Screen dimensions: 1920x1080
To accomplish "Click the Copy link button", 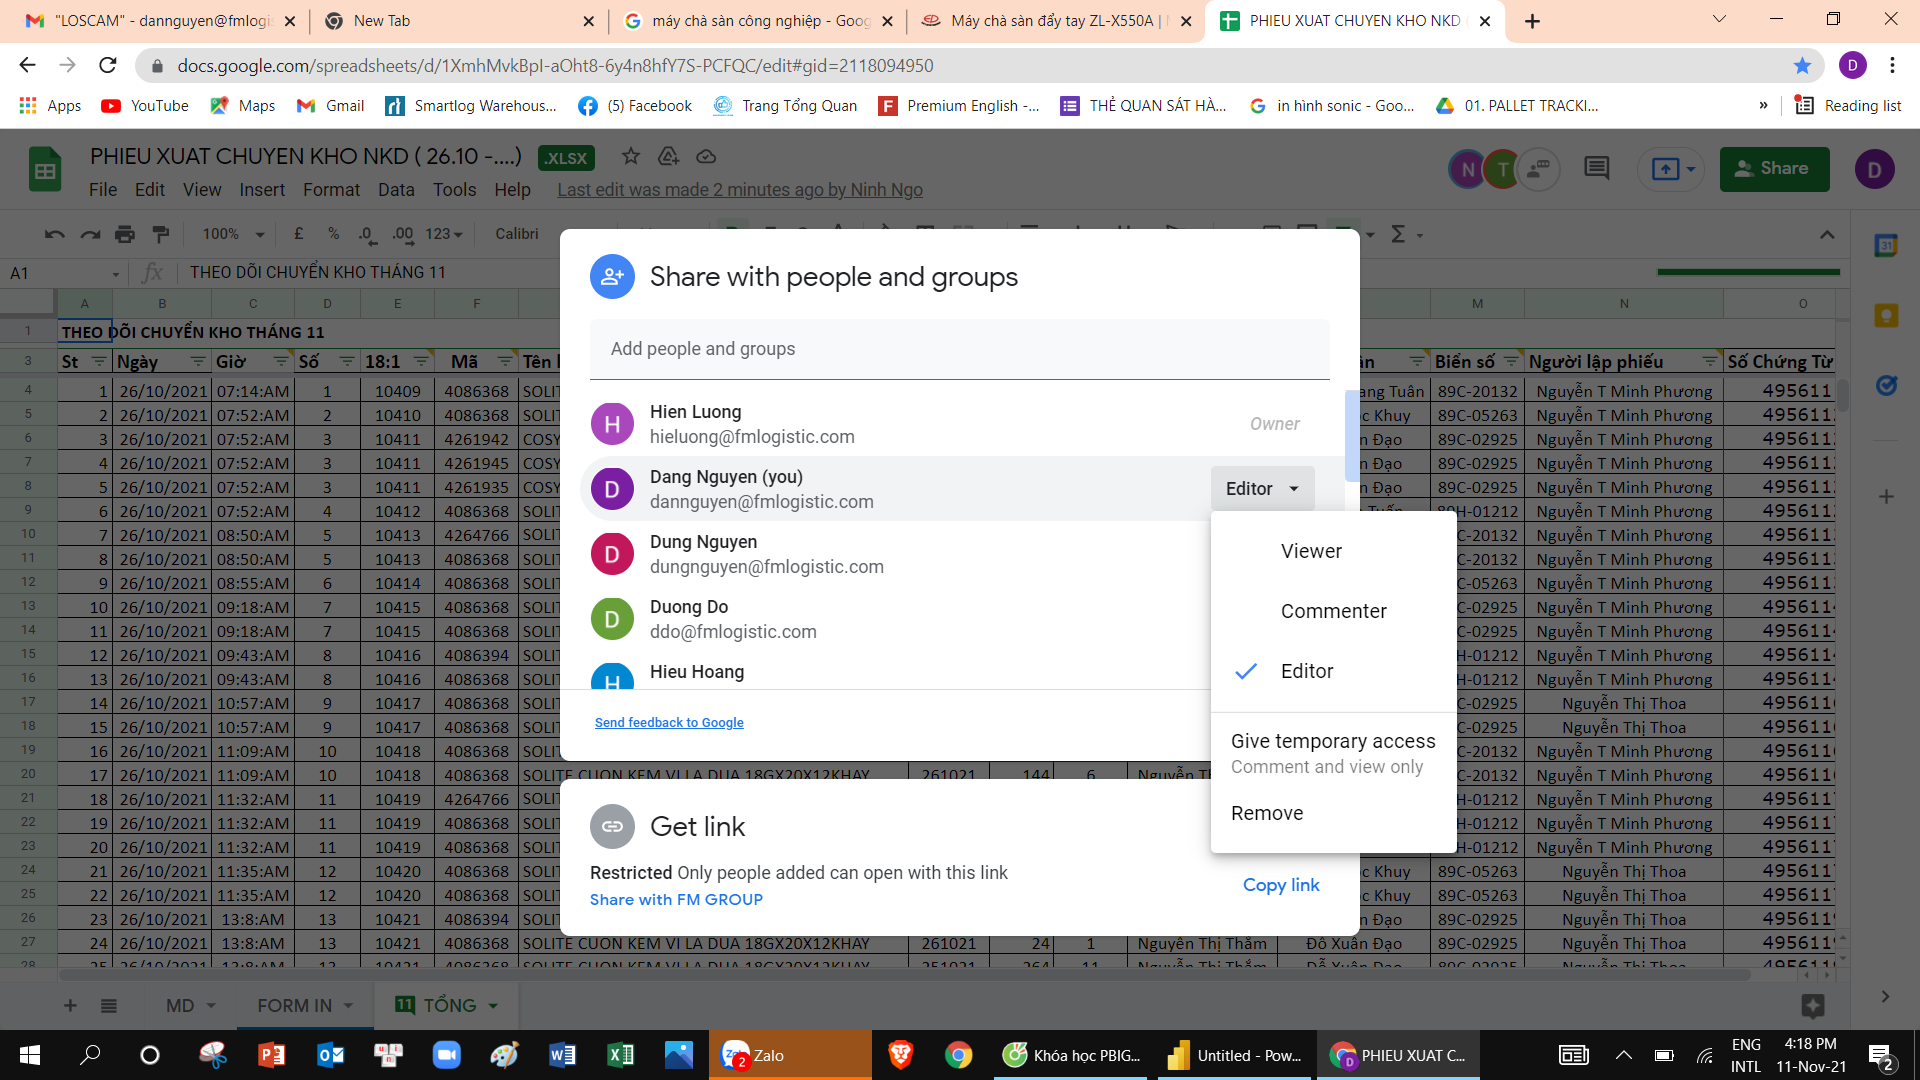I will point(1281,885).
